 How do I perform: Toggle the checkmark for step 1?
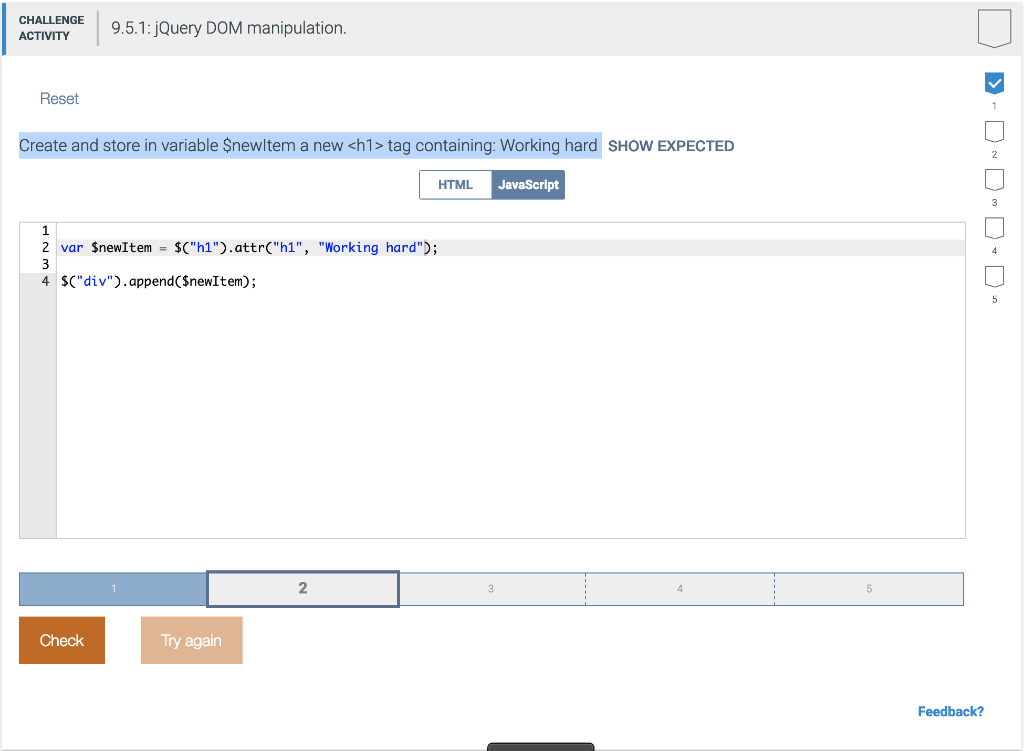coord(994,83)
